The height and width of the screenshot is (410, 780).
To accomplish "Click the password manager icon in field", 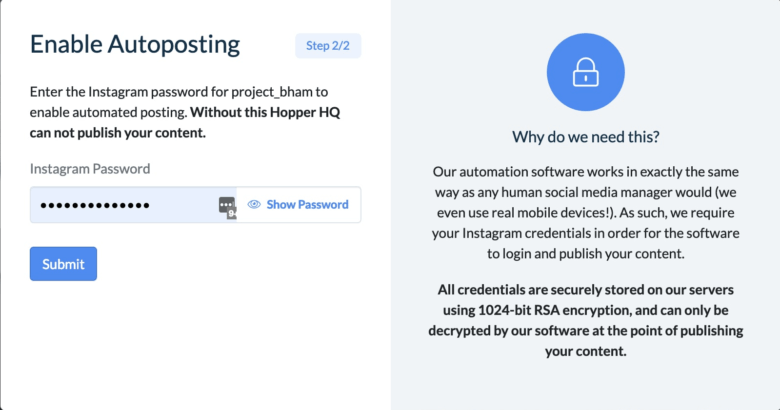I will [227, 205].
